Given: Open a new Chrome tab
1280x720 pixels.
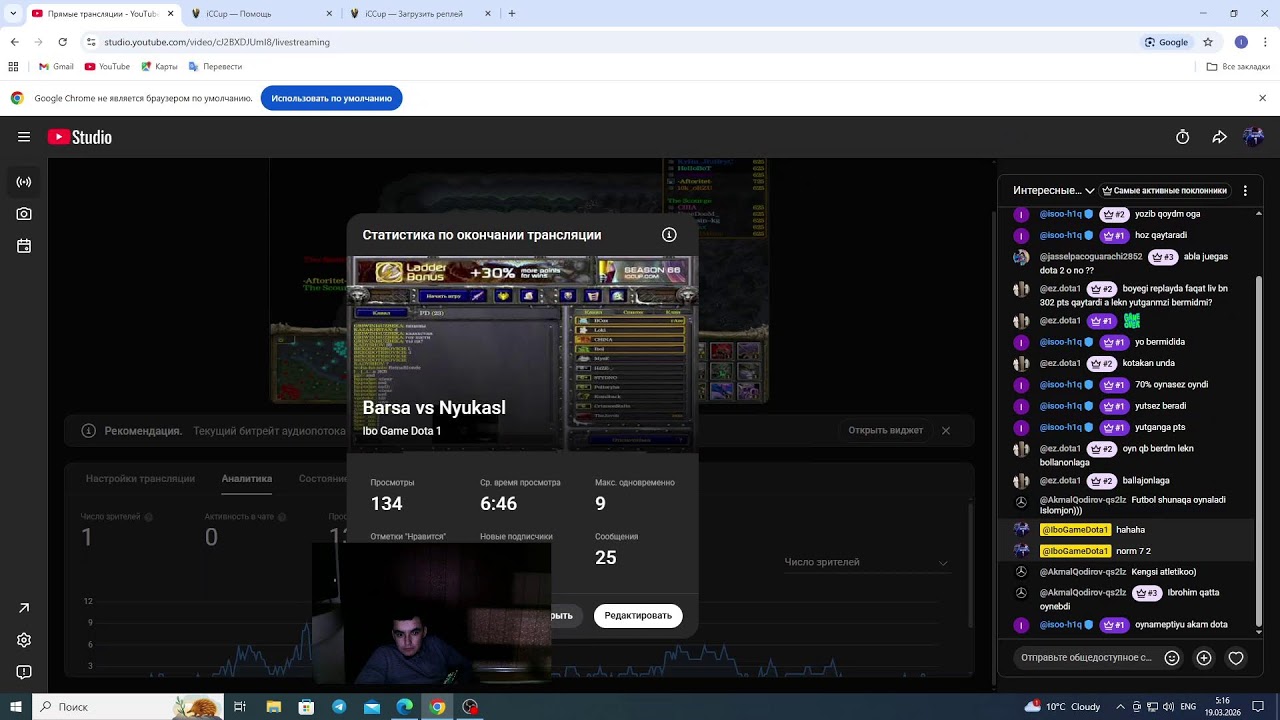Looking at the screenshot, I should point(512,14).
